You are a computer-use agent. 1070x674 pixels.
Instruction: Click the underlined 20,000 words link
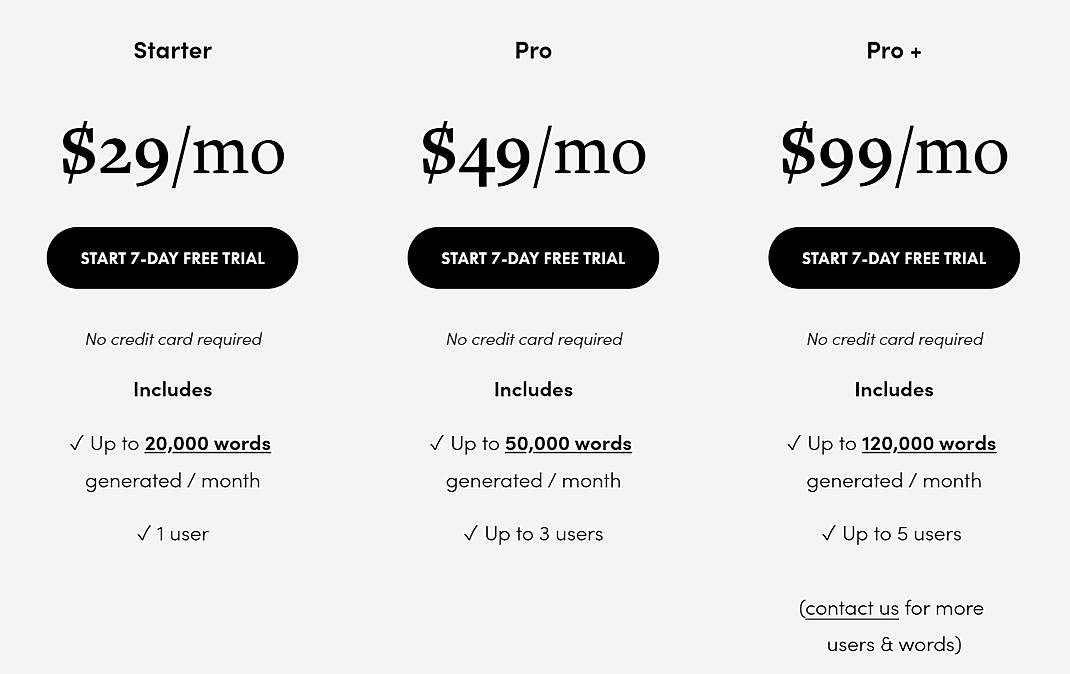coord(207,443)
